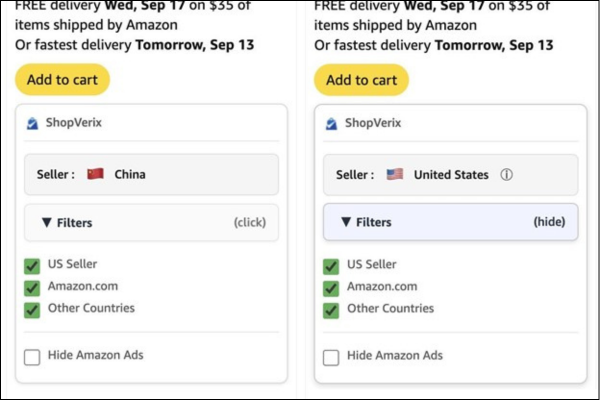
Task: Select the Seller: China row
Action: (x=151, y=174)
